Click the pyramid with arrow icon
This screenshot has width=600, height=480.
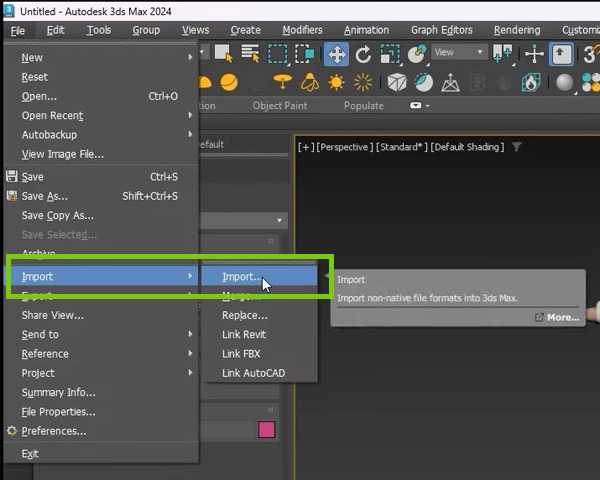(450, 82)
